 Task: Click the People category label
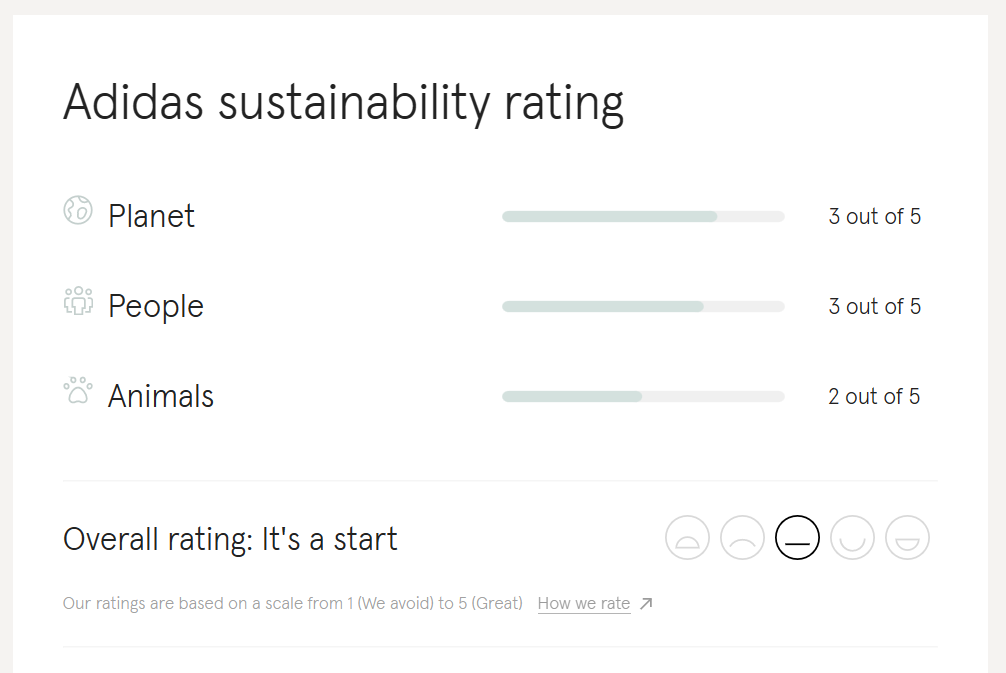[156, 306]
